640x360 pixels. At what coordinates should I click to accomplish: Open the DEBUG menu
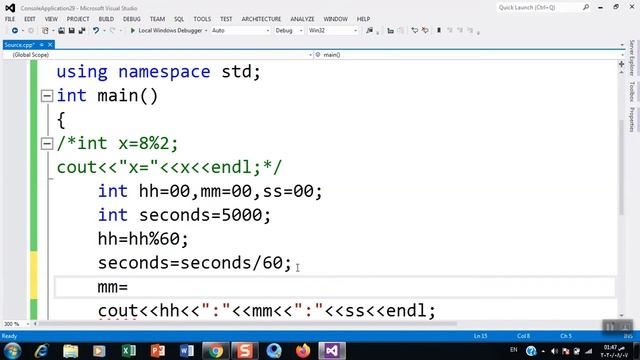click(131, 19)
